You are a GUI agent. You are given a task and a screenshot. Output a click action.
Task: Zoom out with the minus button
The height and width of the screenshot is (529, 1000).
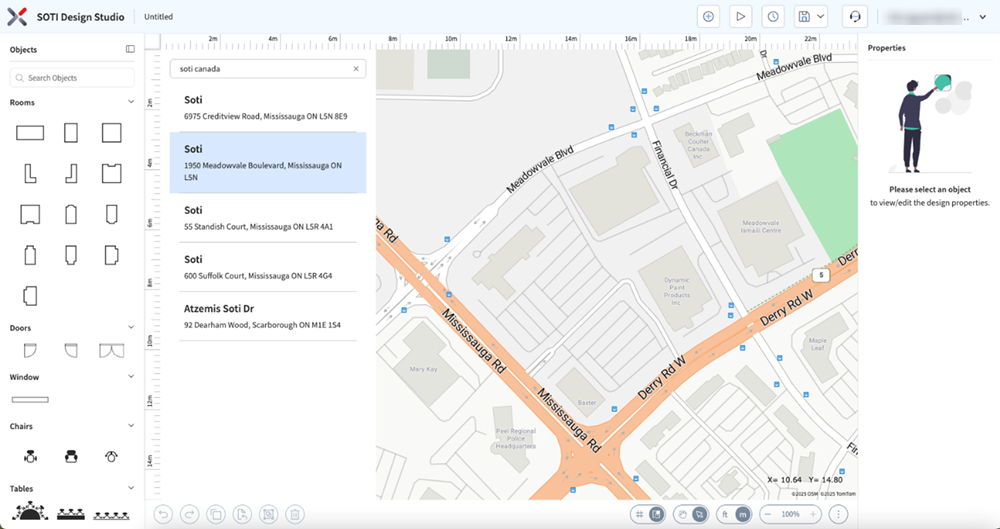click(x=768, y=514)
